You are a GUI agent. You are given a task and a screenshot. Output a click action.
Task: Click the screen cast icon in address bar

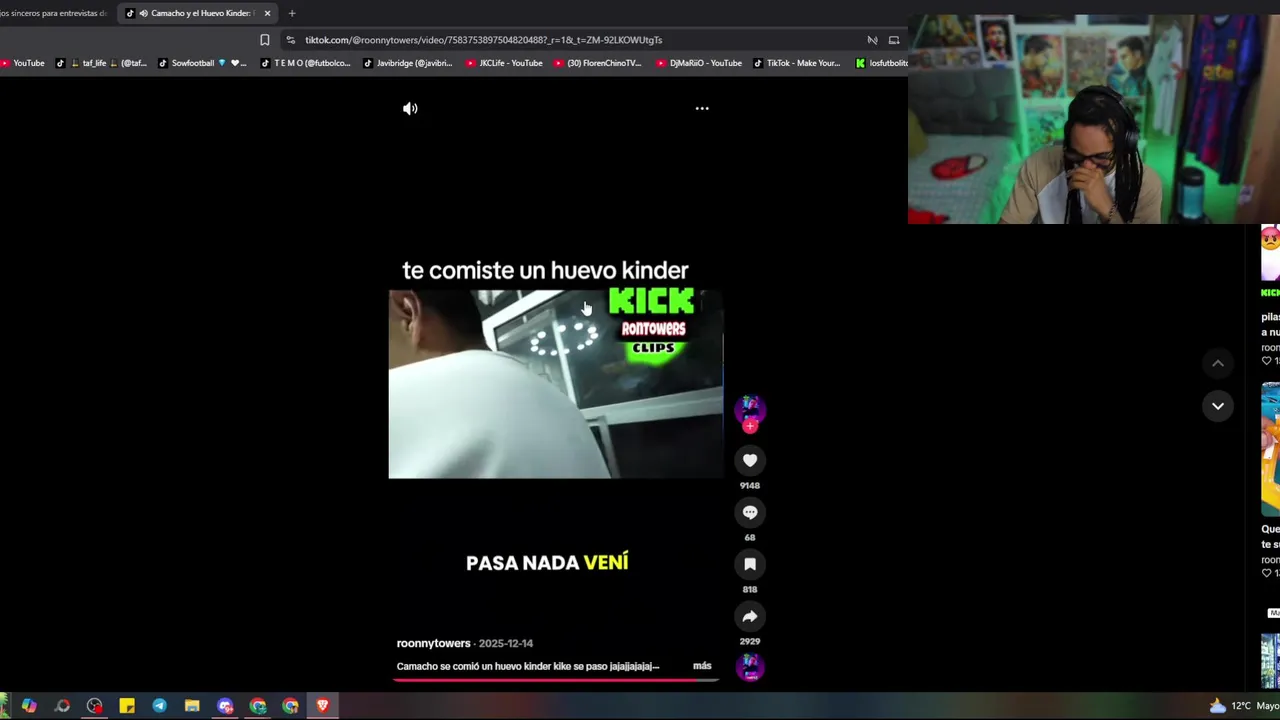click(x=894, y=40)
